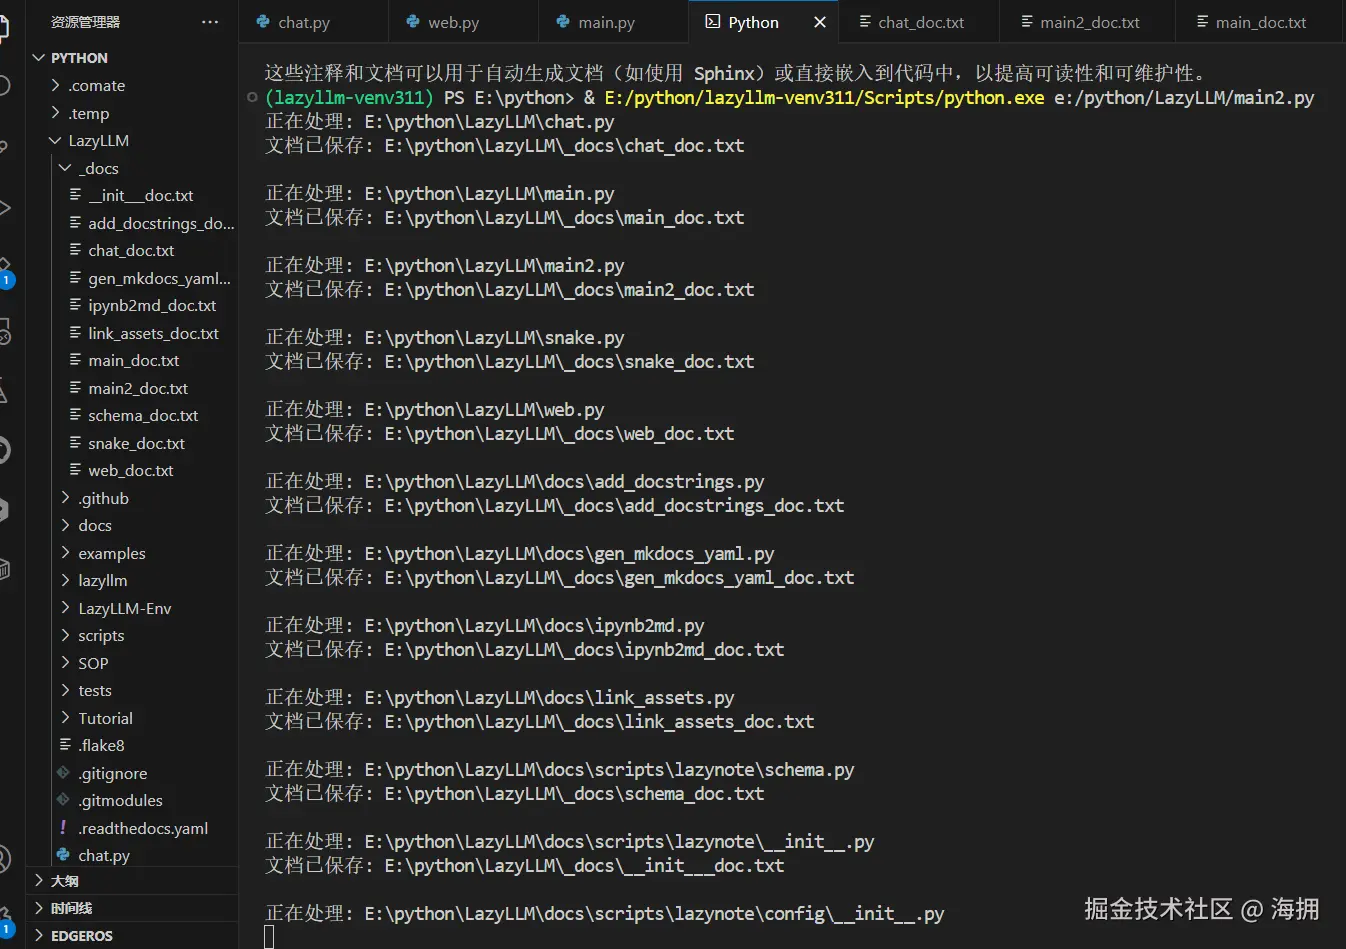The width and height of the screenshot is (1346, 949).
Task: Follow the terminal path _docs\snake_doc.txt
Action: click(569, 362)
